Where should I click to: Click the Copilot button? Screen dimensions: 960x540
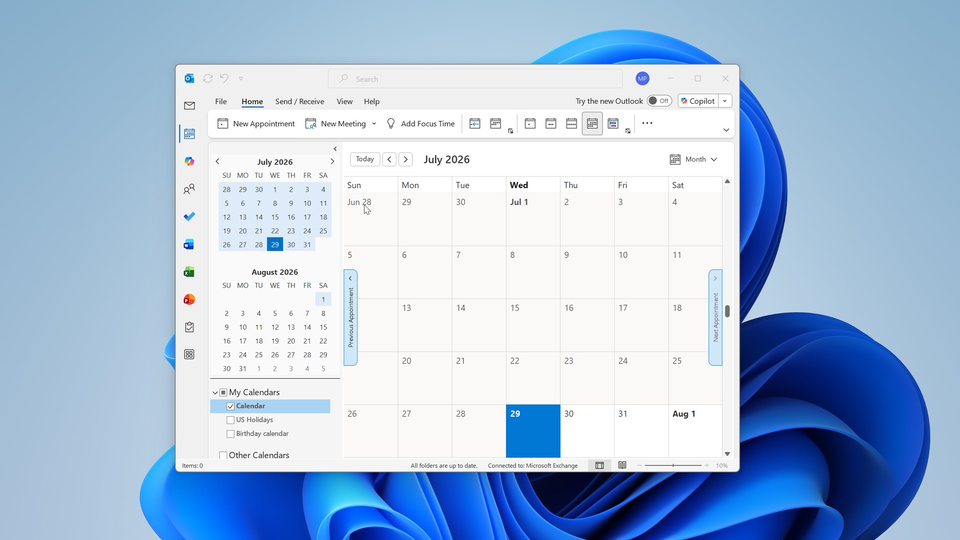(x=698, y=101)
